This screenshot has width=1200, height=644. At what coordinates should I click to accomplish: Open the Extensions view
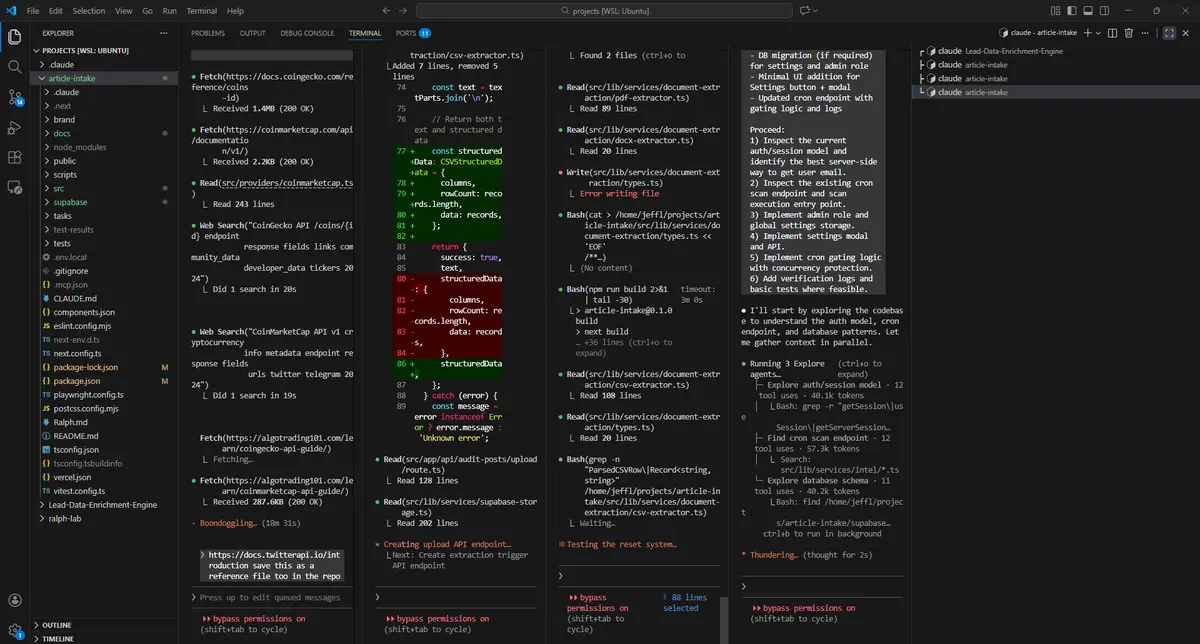(15, 157)
